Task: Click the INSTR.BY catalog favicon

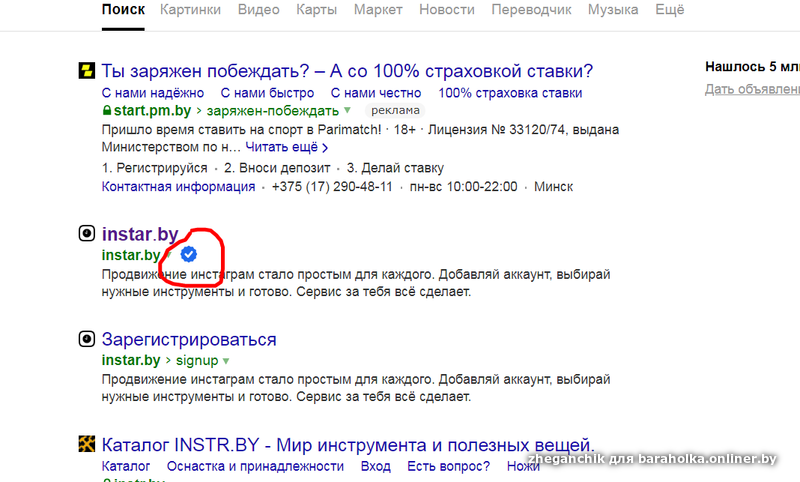Action: tap(87, 444)
